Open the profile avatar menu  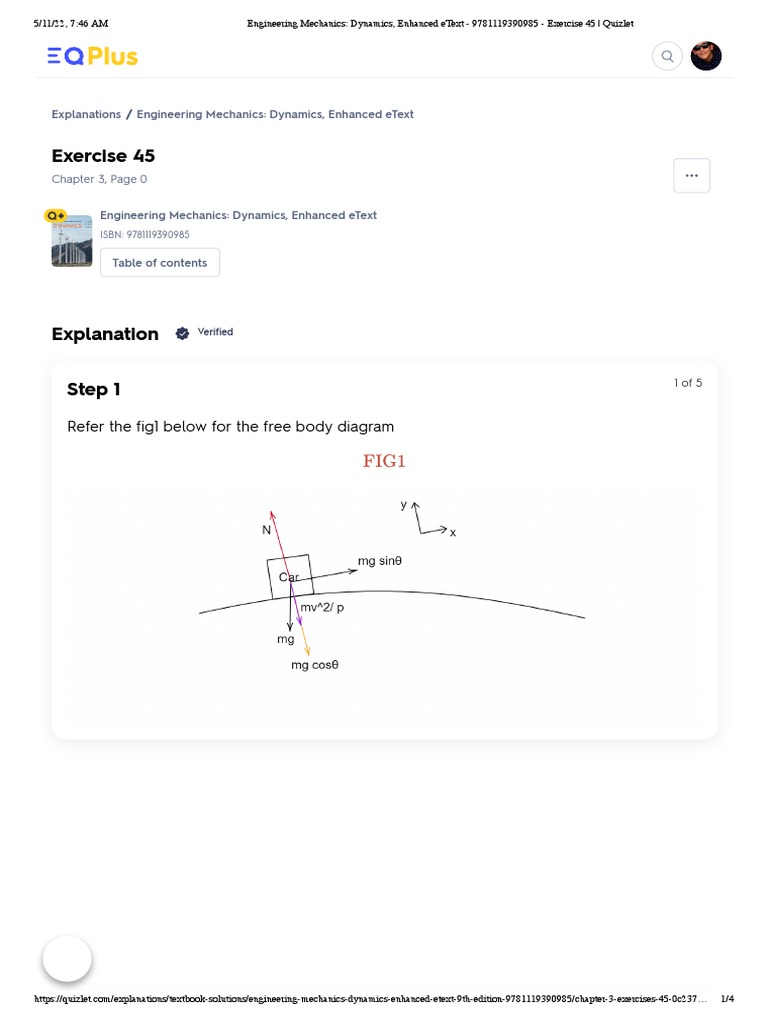click(x=706, y=56)
